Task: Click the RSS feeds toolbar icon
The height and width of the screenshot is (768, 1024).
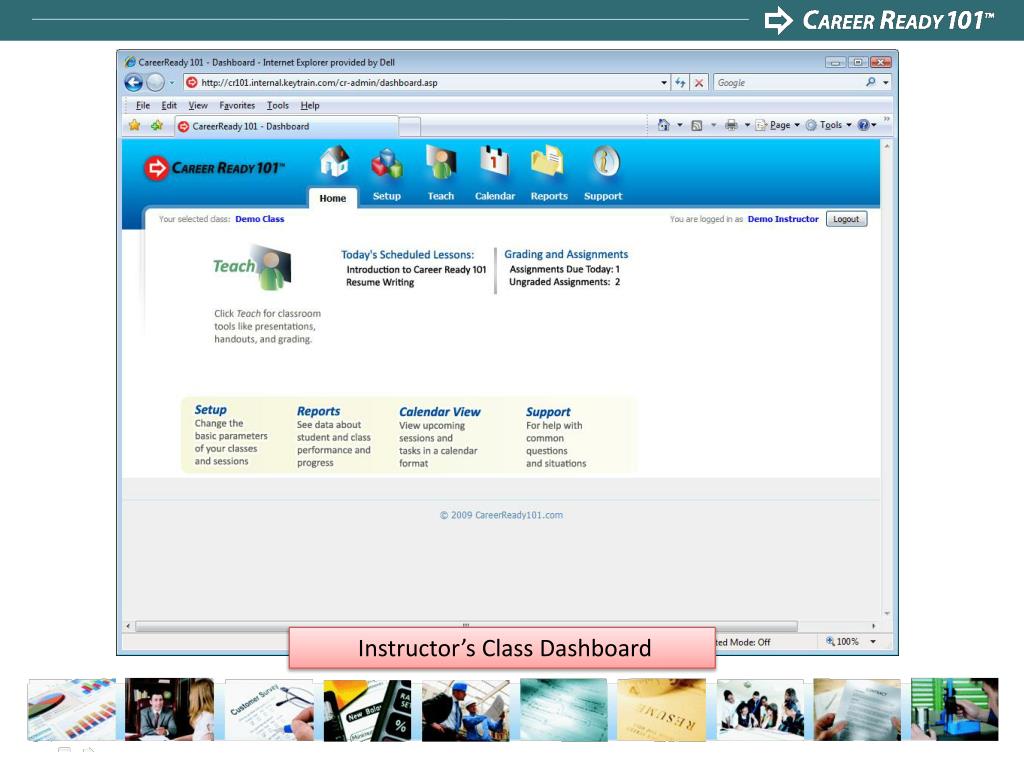Action: 697,125
